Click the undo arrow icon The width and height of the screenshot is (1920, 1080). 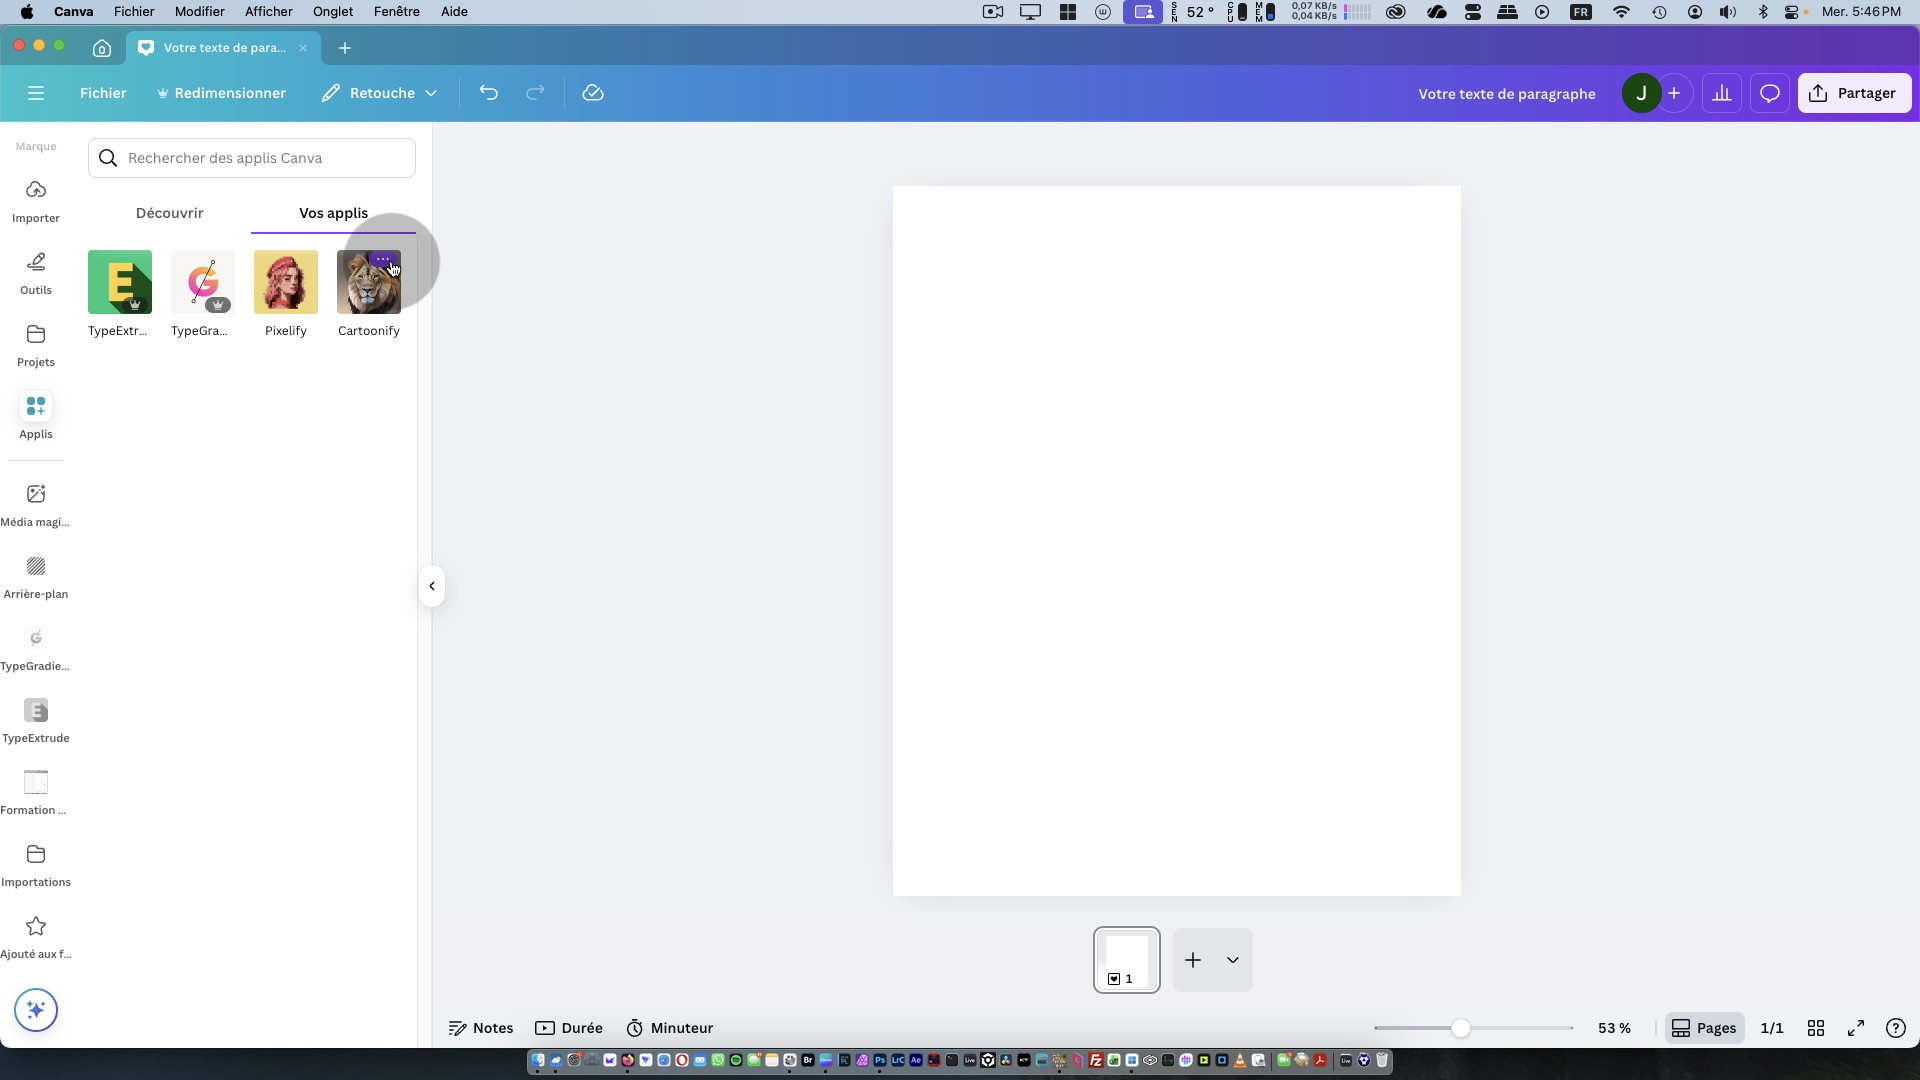point(488,93)
